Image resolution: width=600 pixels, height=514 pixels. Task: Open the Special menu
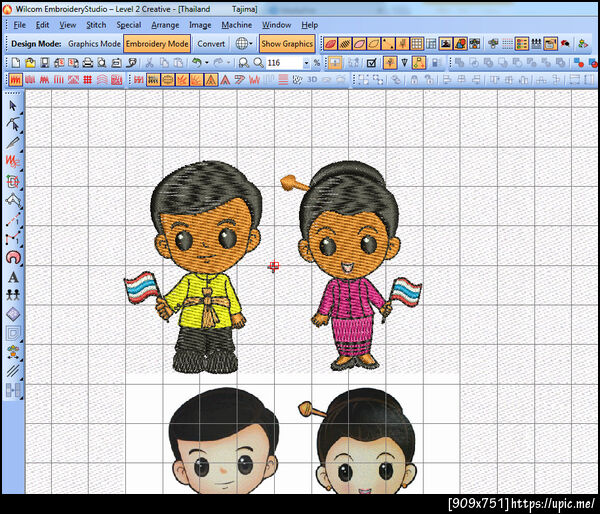click(x=129, y=25)
